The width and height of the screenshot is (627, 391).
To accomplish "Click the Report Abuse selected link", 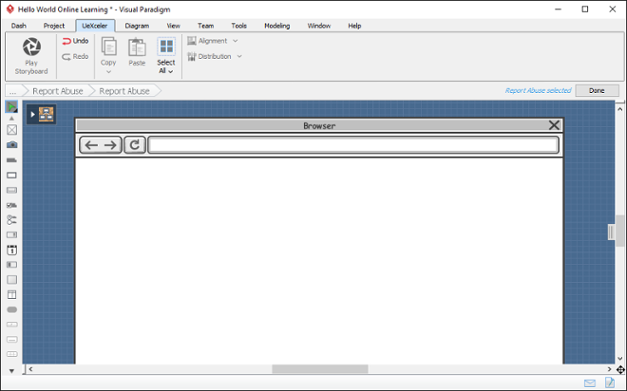I will 538,91.
